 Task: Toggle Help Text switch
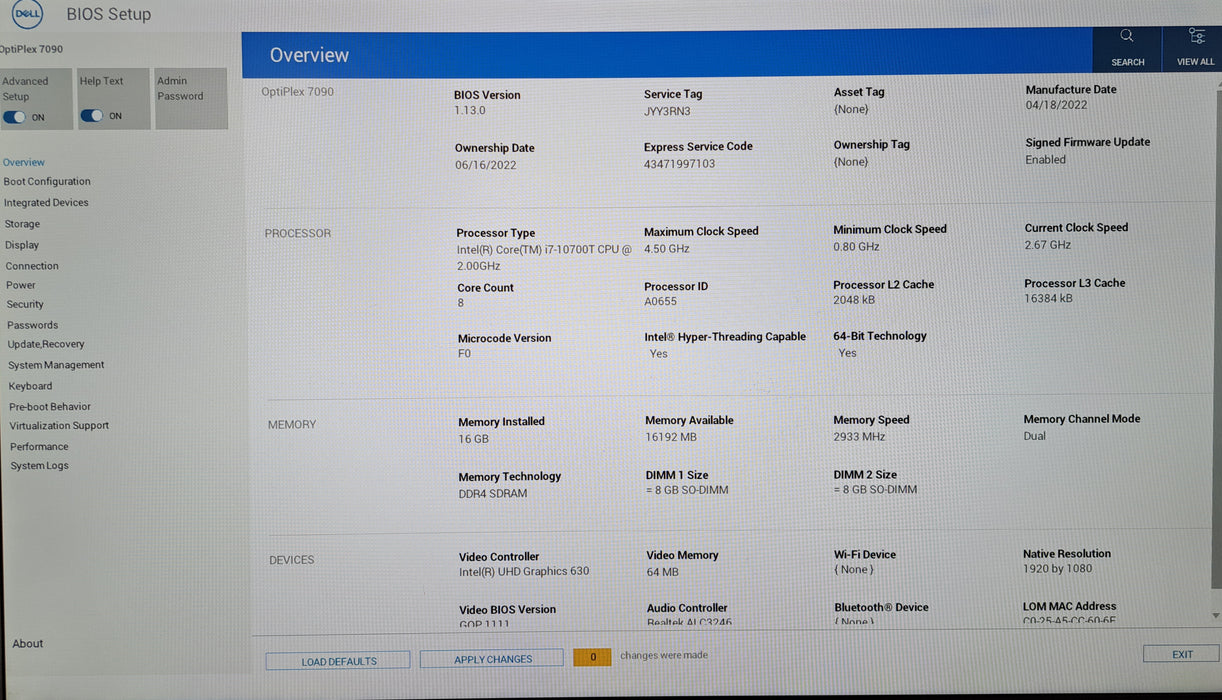pyautogui.click(x=91, y=116)
